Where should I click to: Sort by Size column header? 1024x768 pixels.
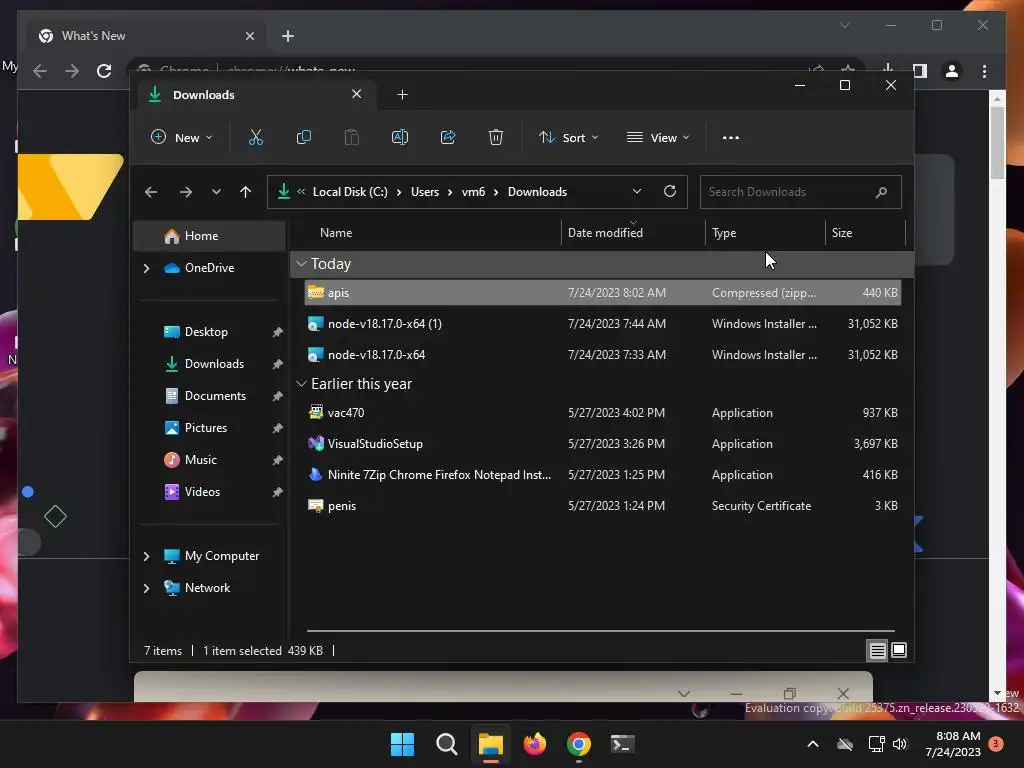(865, 232)
